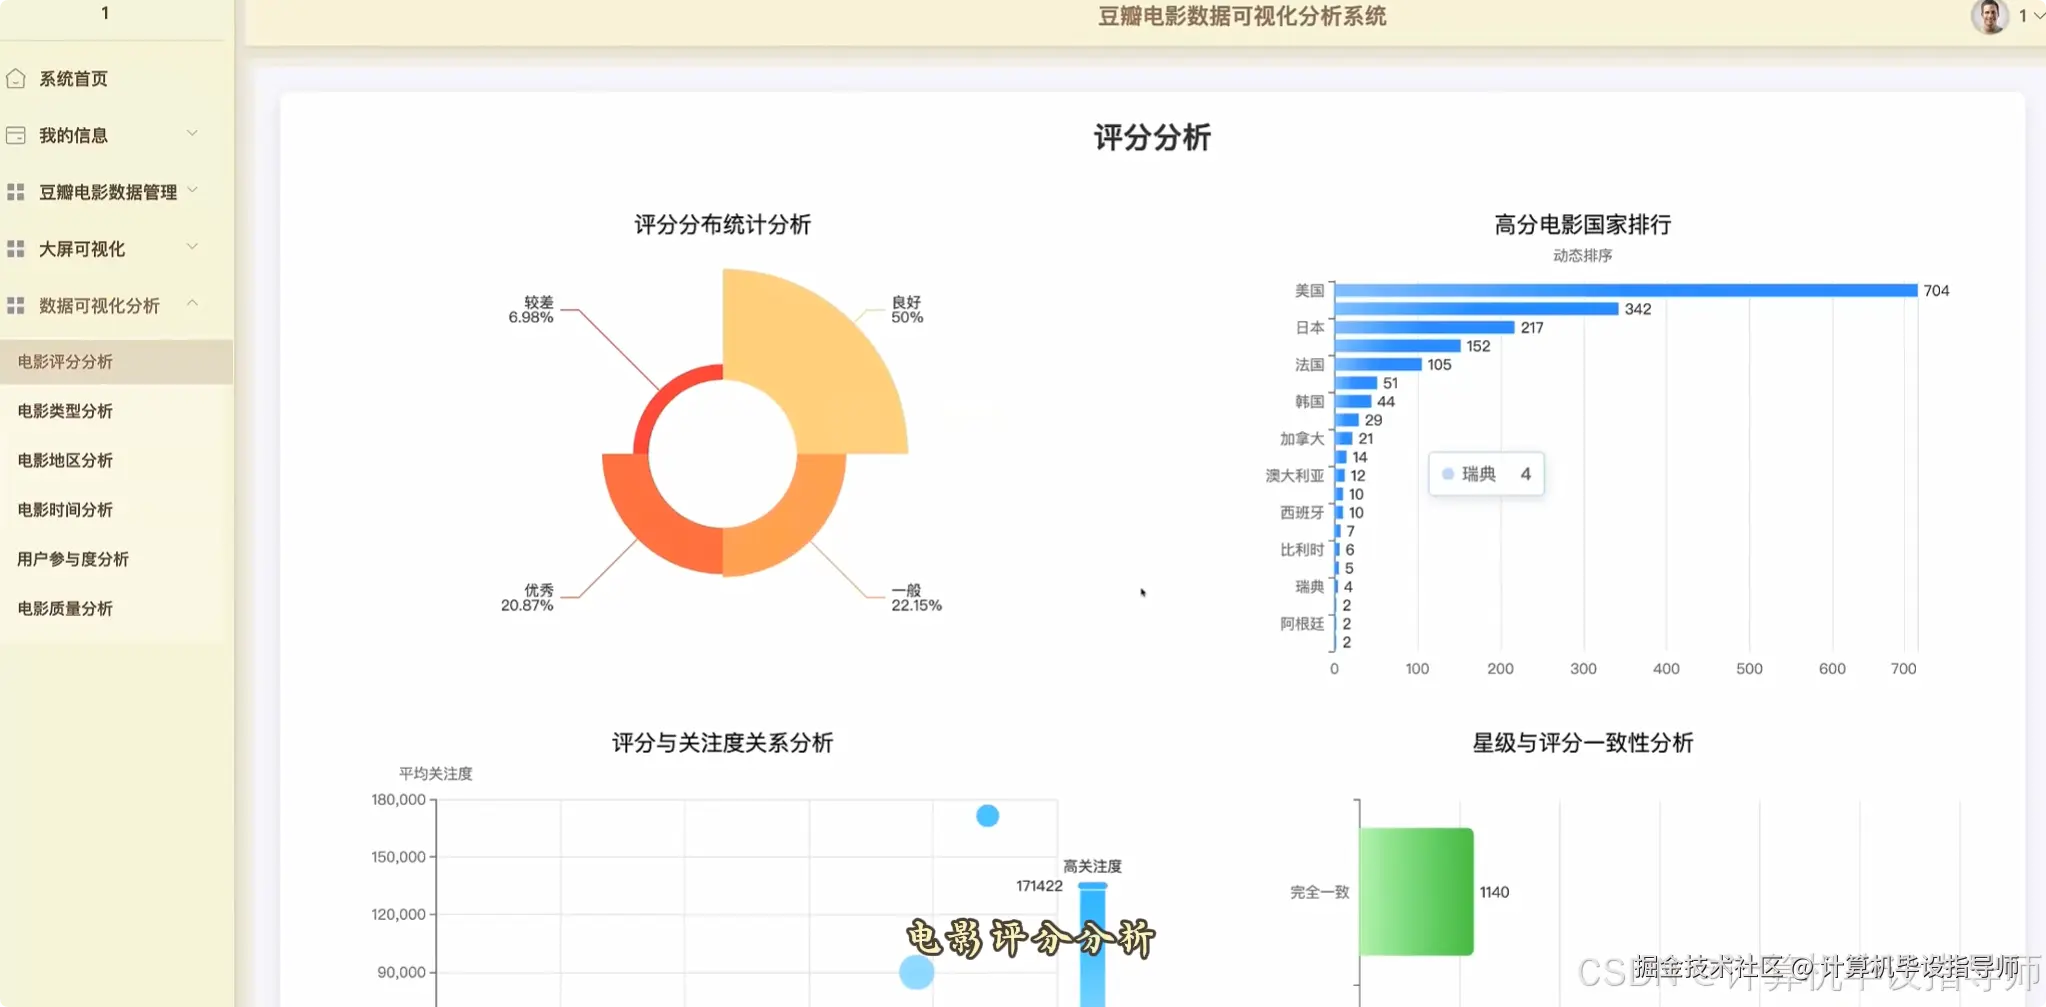The height and width of the screenshot is (1007, 2046).
Task: Select 电影时间分析 in the sidebar
Action: pos(65,509)
